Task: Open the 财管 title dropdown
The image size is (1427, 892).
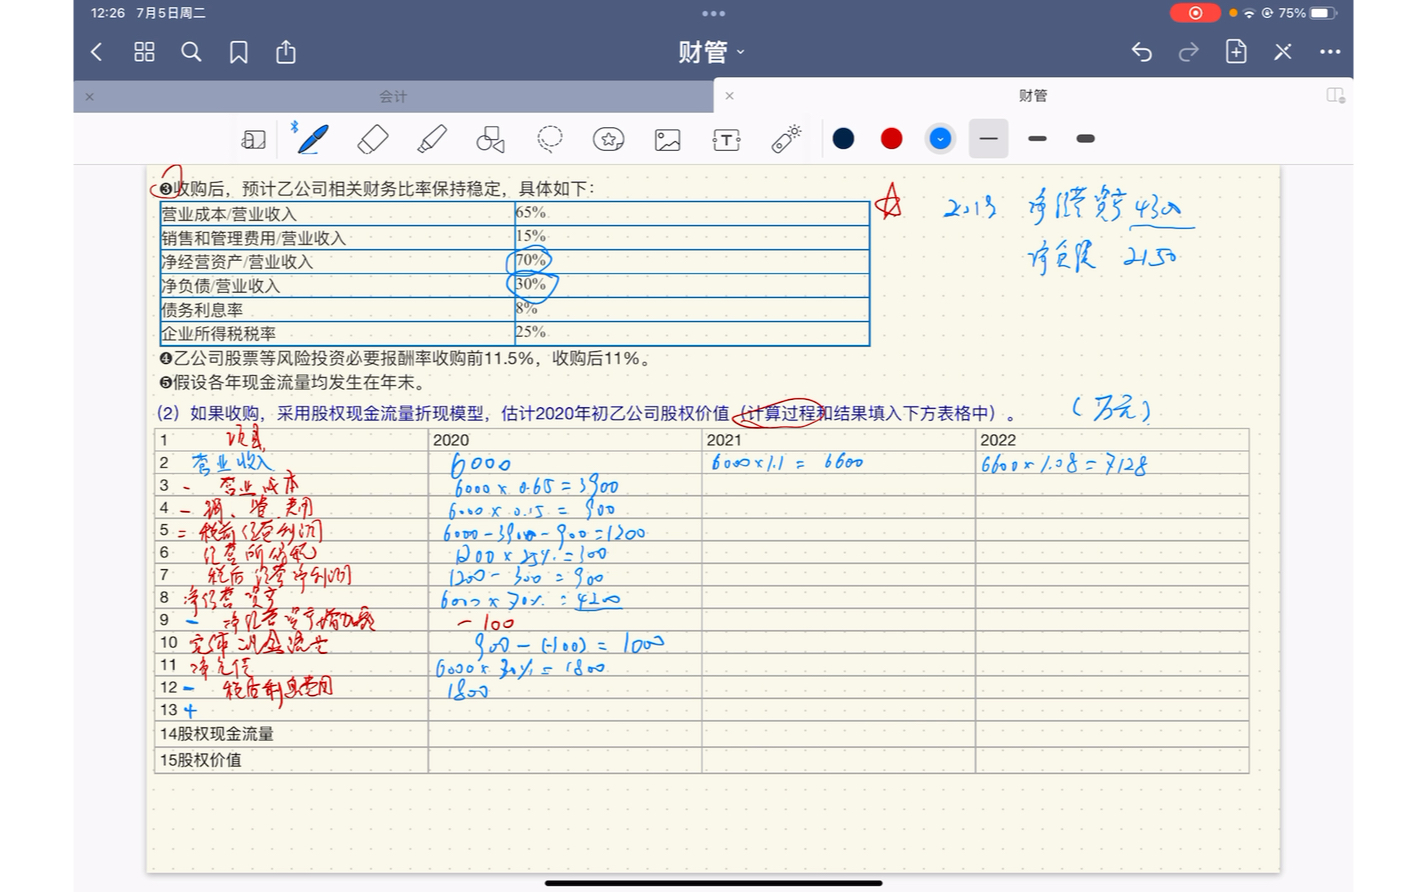Action: [x=712, y=52]
